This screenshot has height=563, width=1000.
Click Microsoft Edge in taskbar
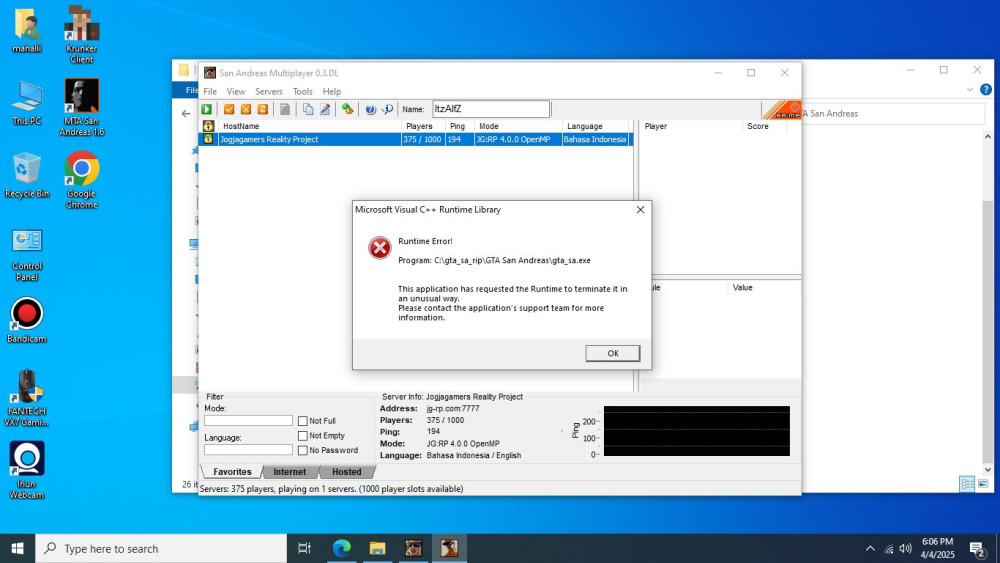pos(342,548)
